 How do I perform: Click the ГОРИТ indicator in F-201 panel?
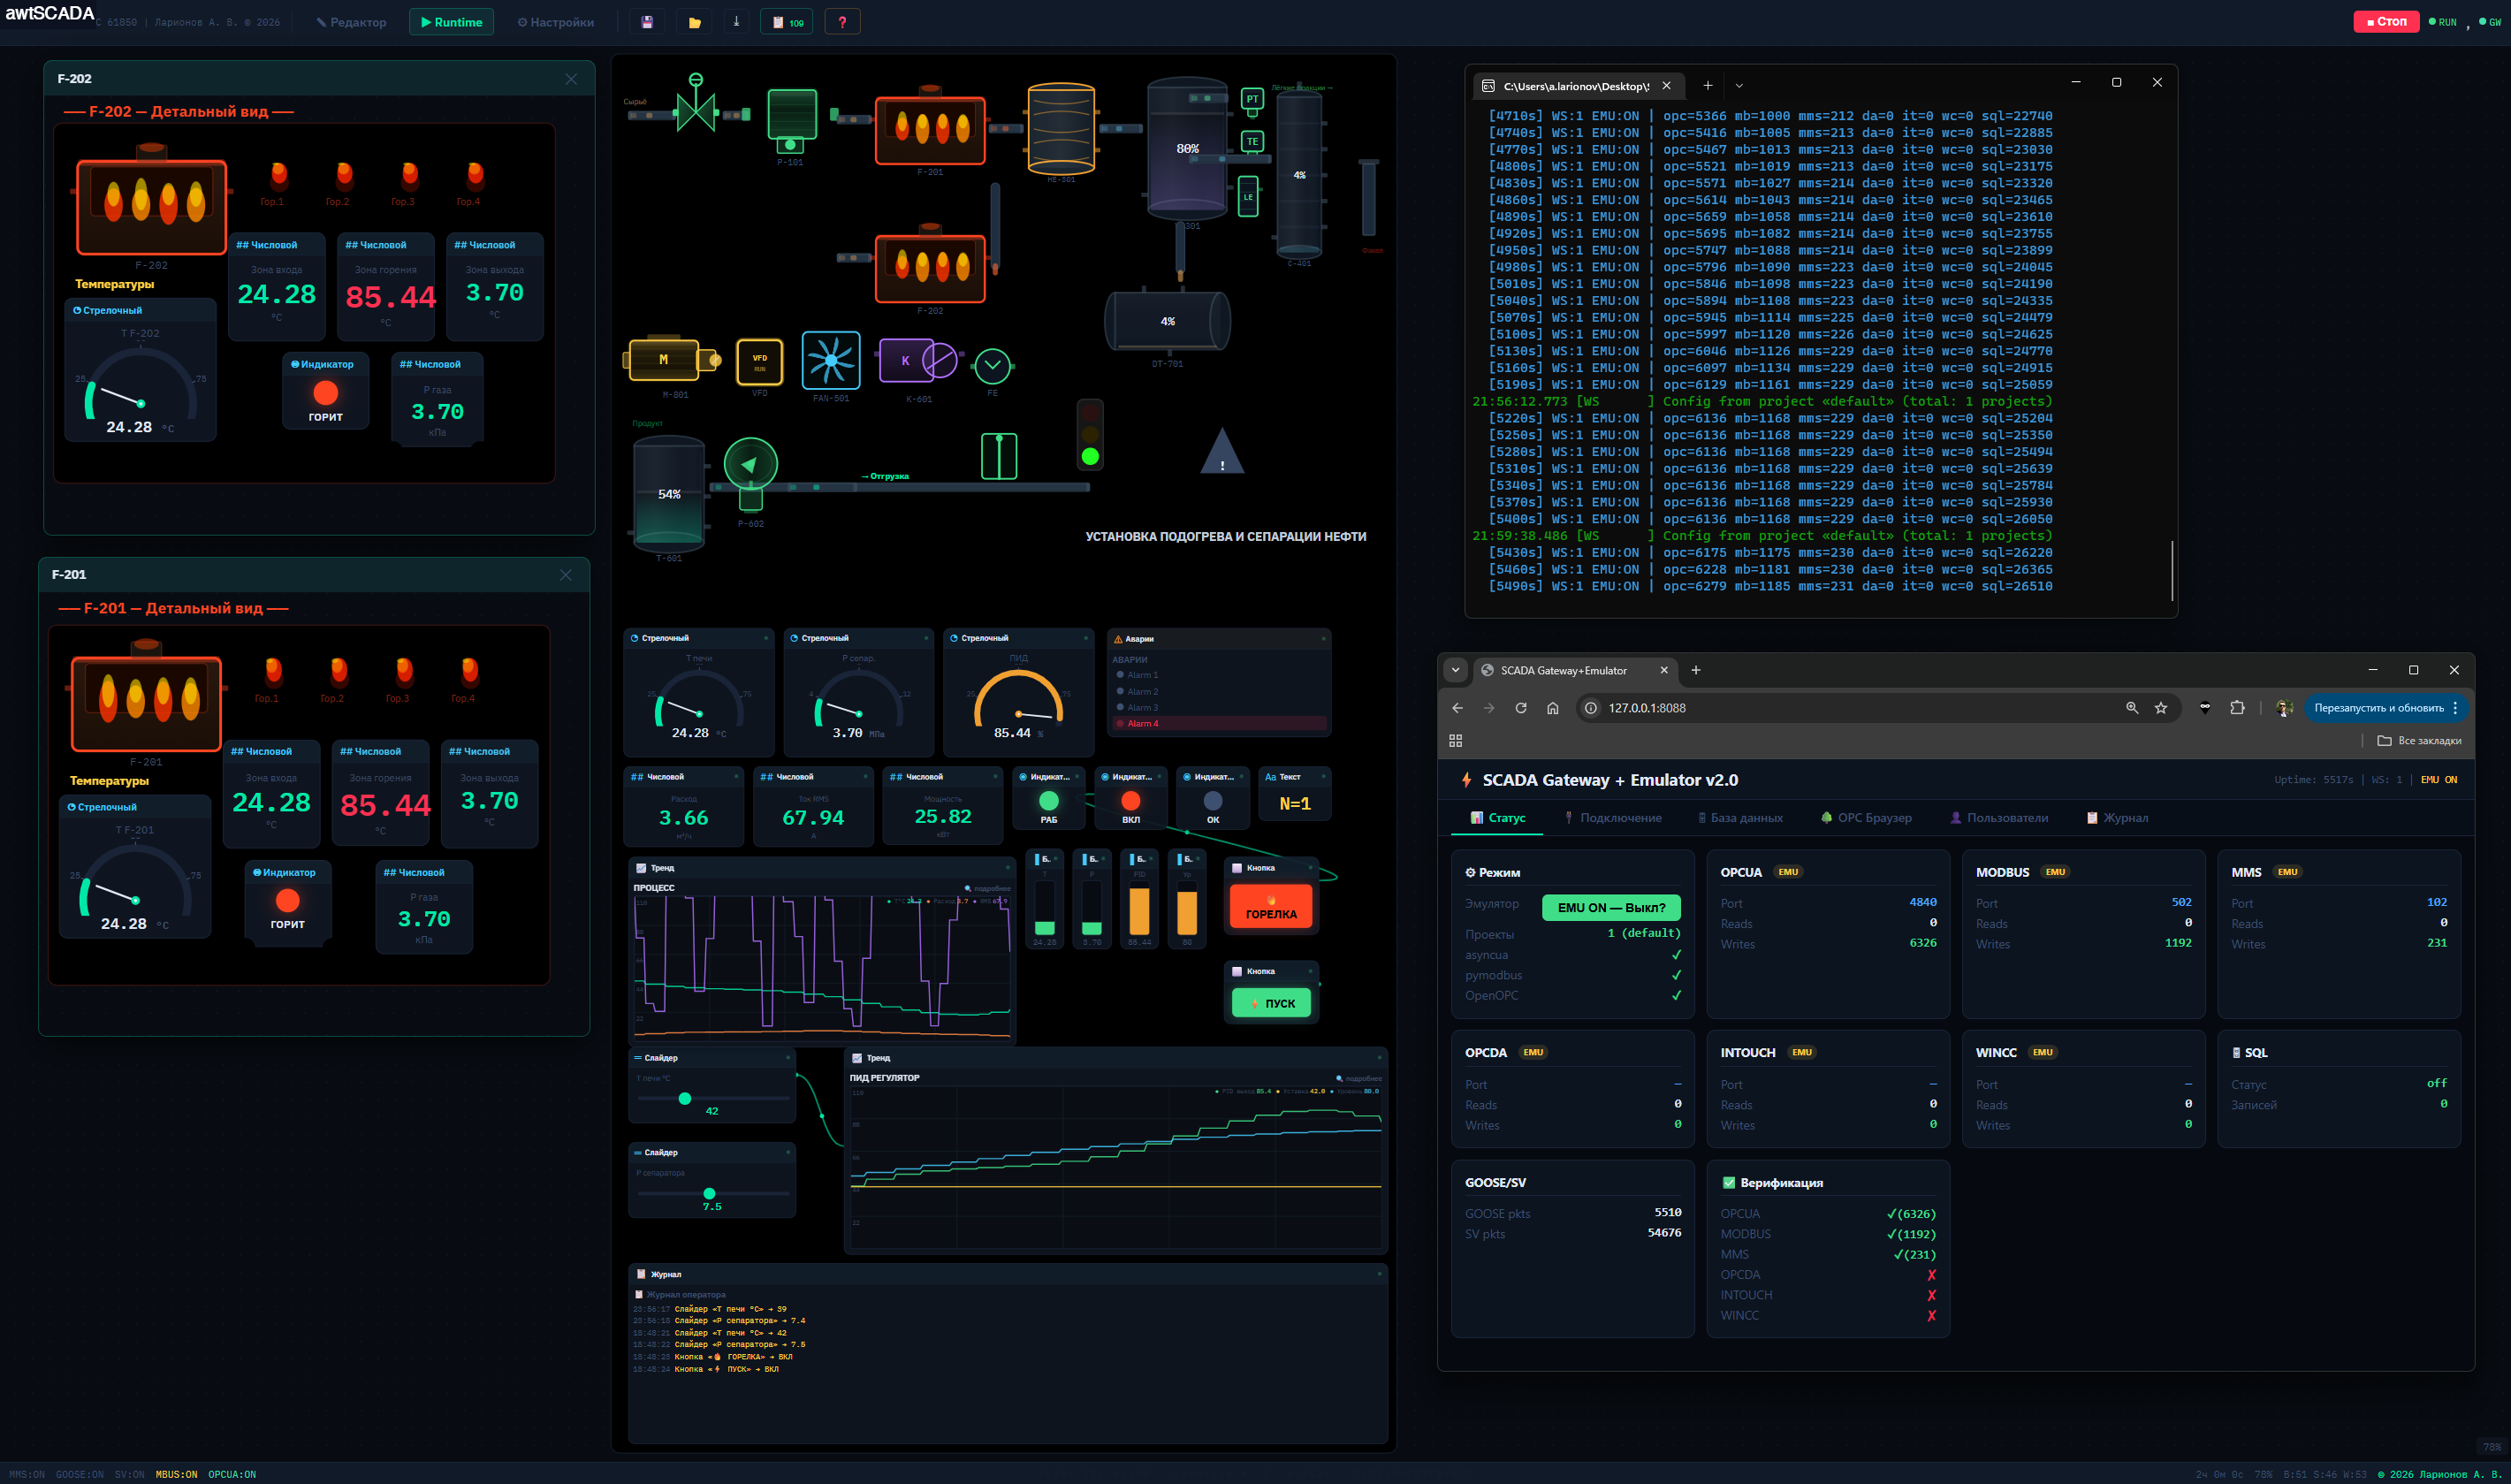pos(287,901)
